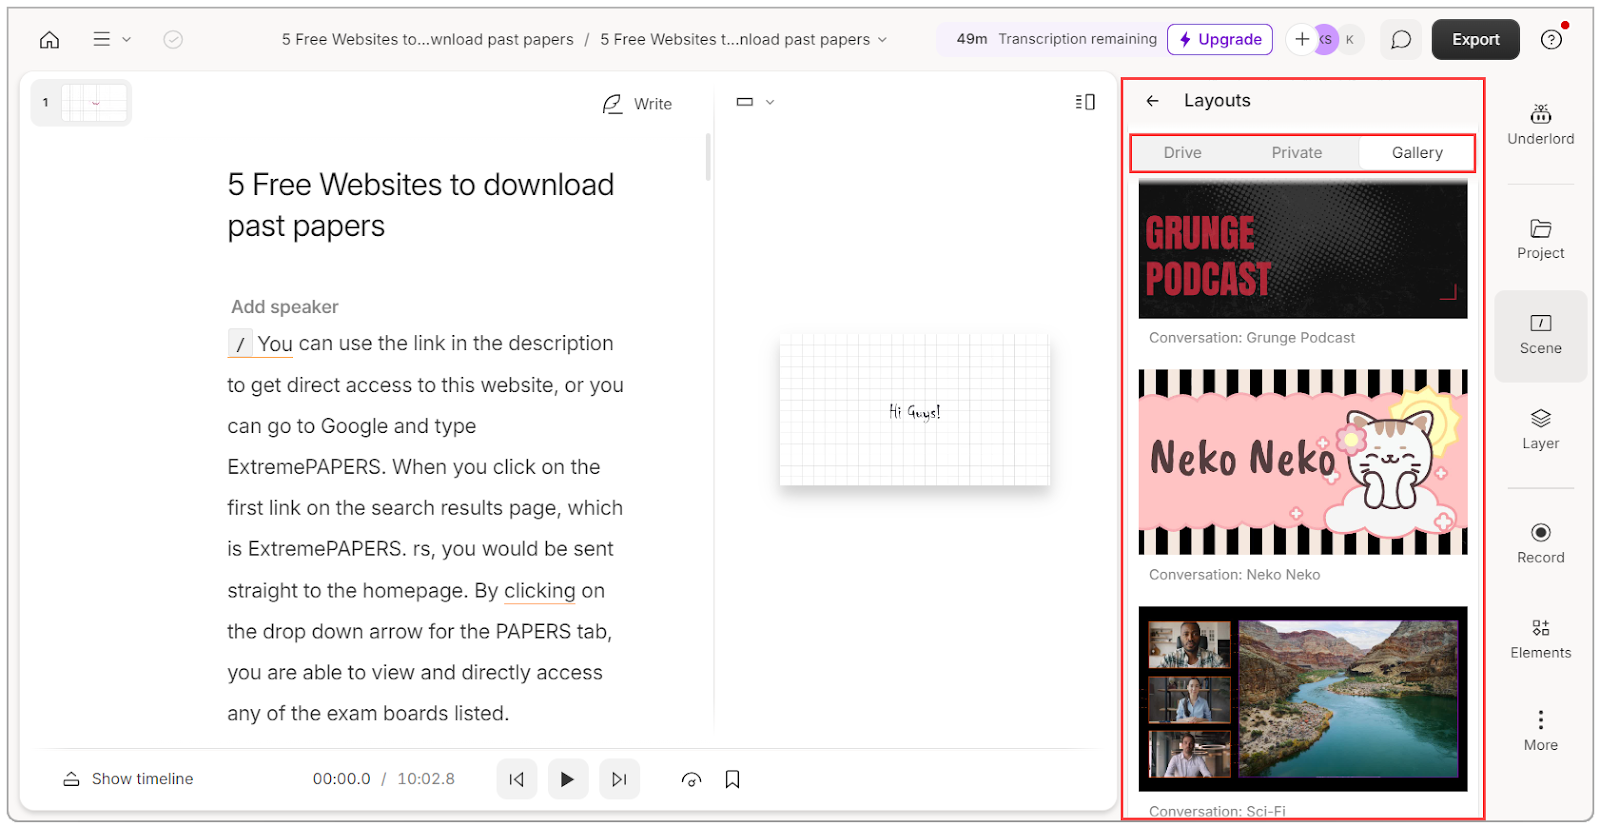Click the canvas preview with Hi Guys
The width and height of the screenshot is (1600, 827).
914,410
